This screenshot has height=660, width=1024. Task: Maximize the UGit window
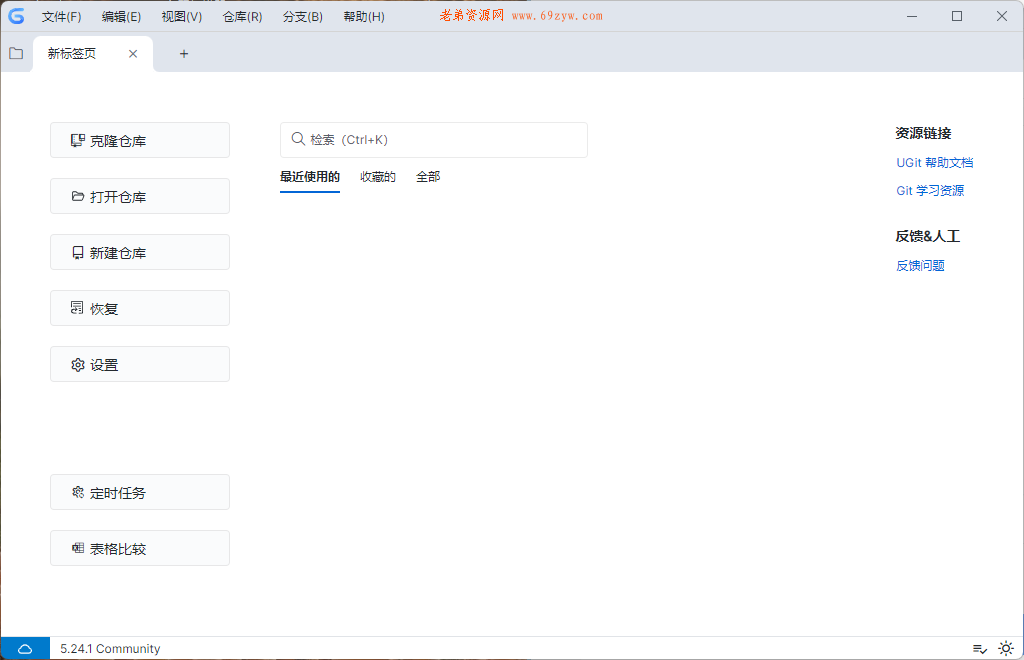point(957,16)
